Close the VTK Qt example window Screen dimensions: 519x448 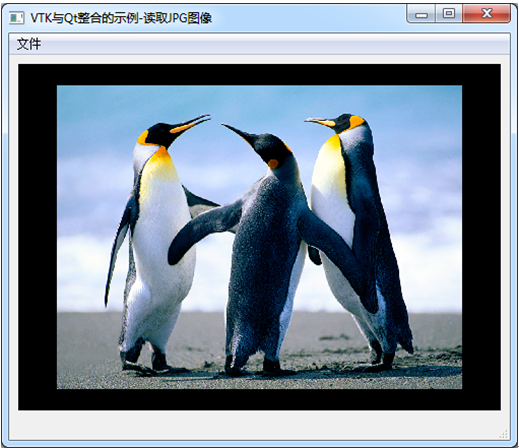486,14
